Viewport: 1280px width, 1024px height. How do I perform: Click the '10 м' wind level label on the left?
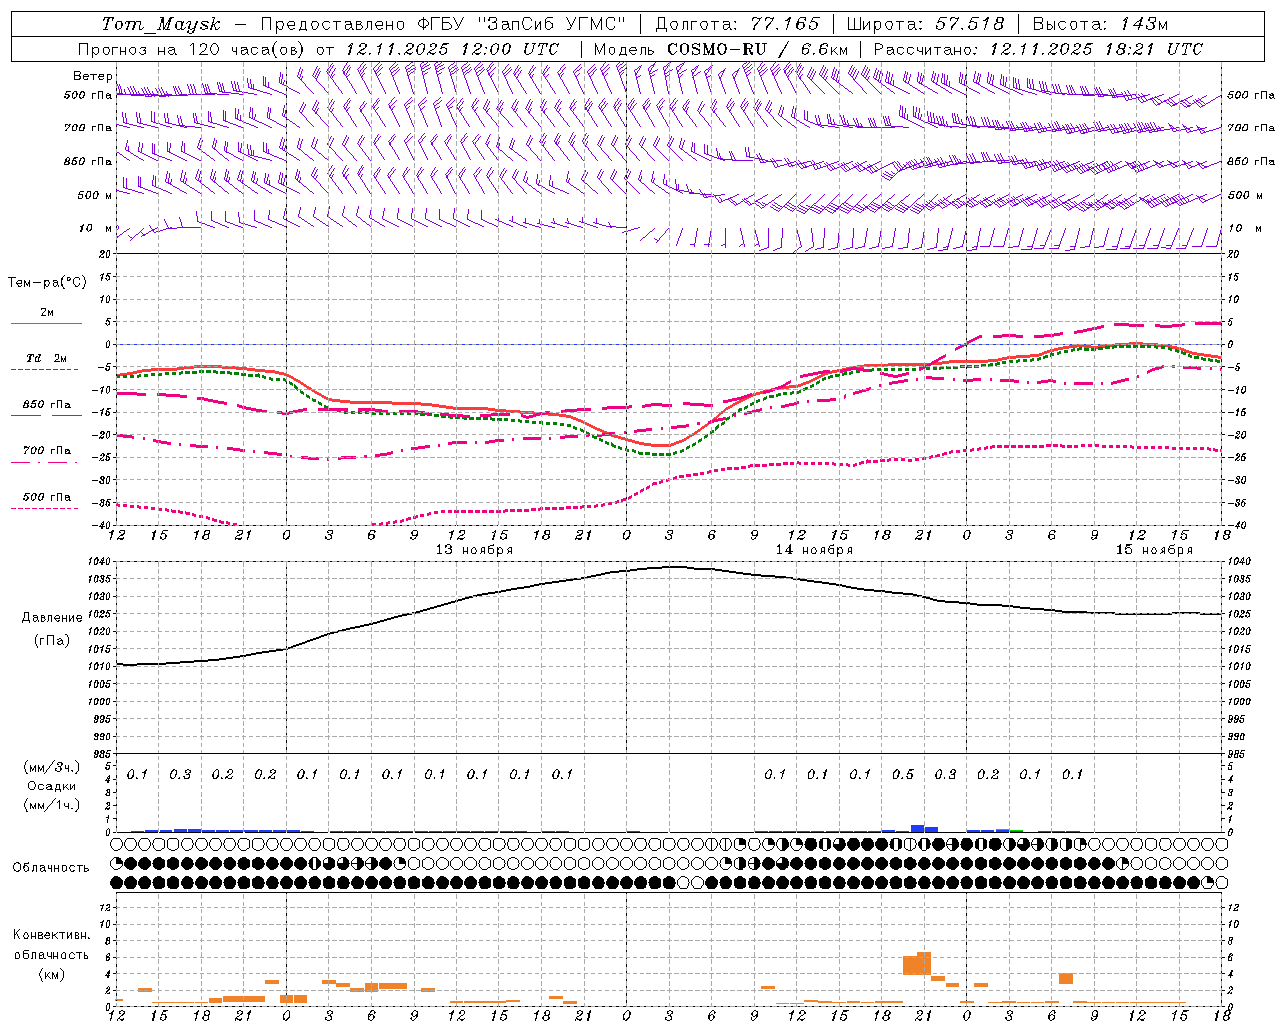coord(96,228)
